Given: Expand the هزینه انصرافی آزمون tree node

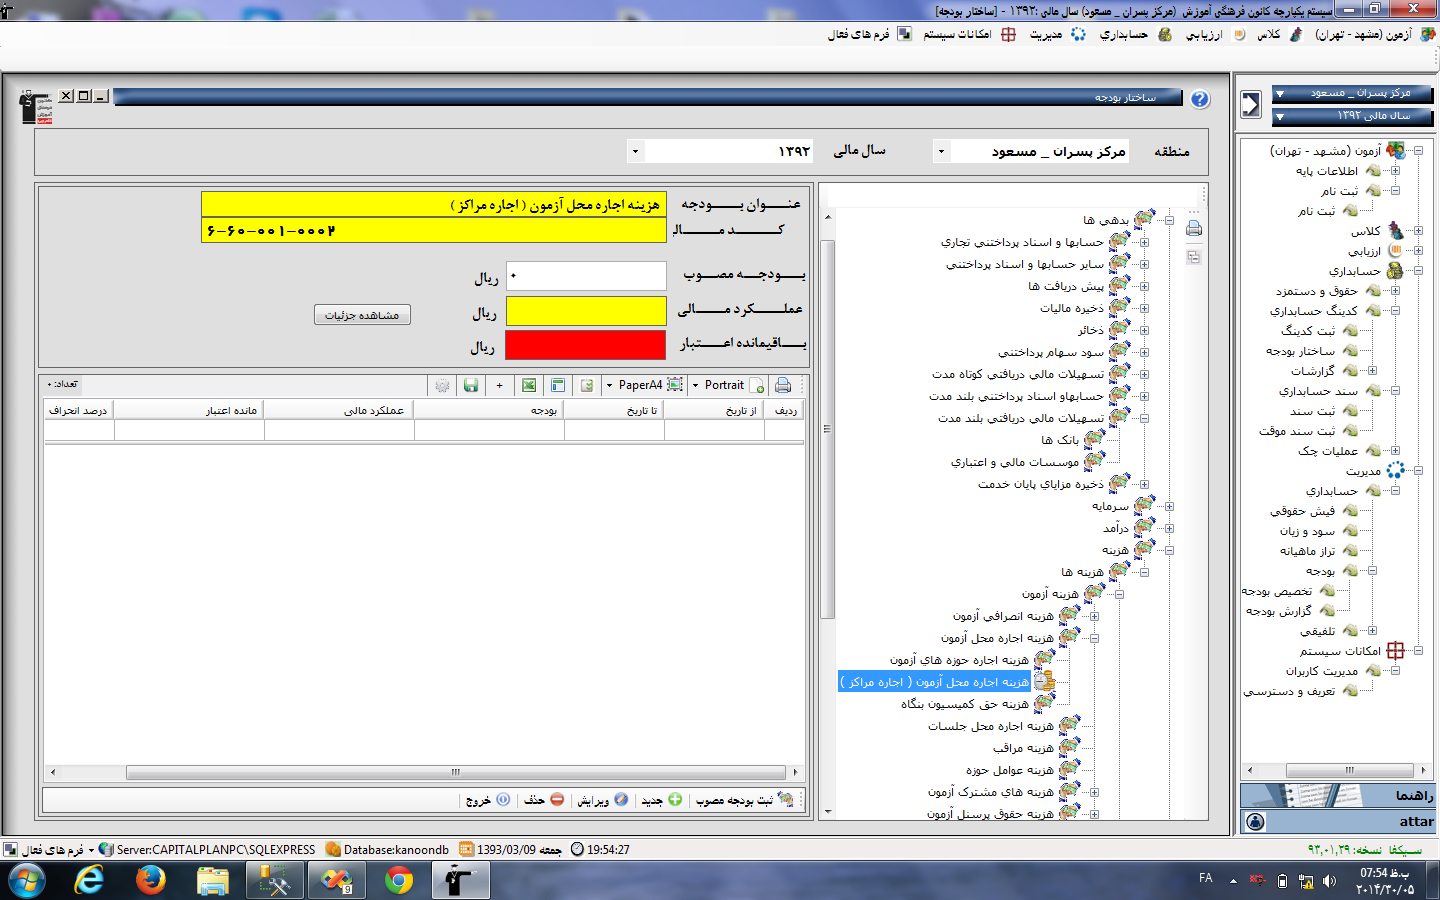Looking at the screenshot, I should pyautogui.click(x=1094, y=616).
